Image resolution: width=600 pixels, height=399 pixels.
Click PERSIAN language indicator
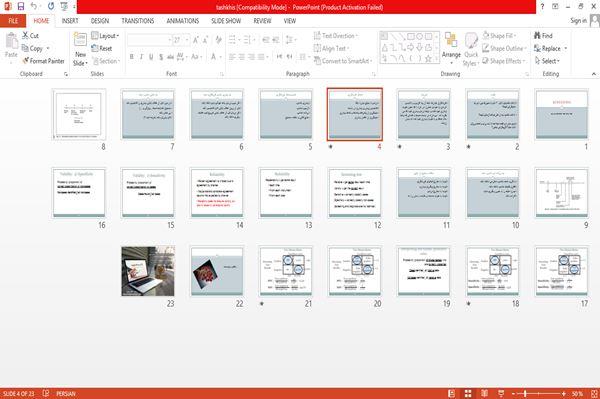pyautogui.click(x=66, y=393)
